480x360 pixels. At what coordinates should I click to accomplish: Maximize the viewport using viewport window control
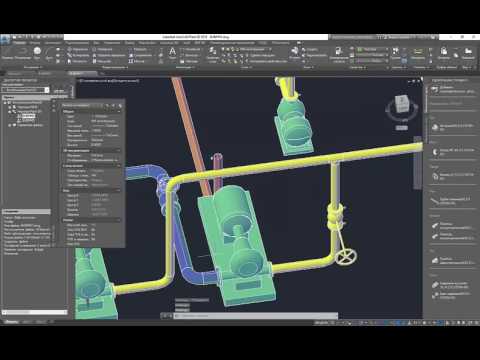414,81
